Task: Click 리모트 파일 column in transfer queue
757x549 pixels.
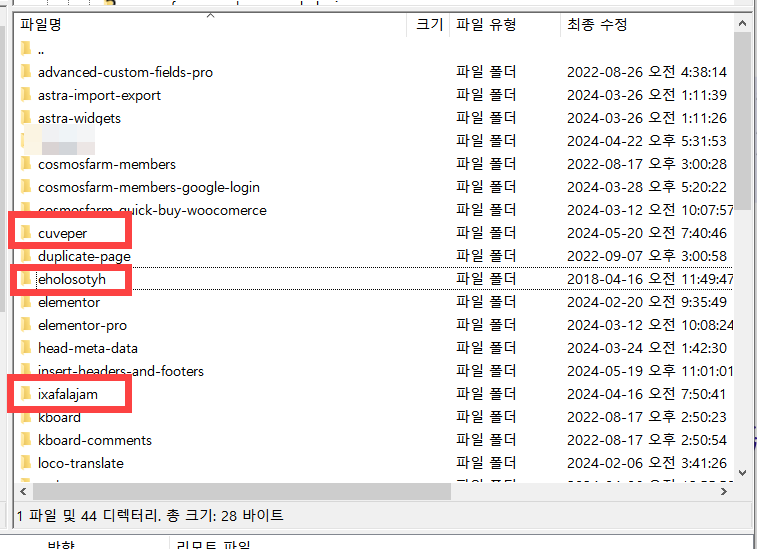Action: [213, 545]
